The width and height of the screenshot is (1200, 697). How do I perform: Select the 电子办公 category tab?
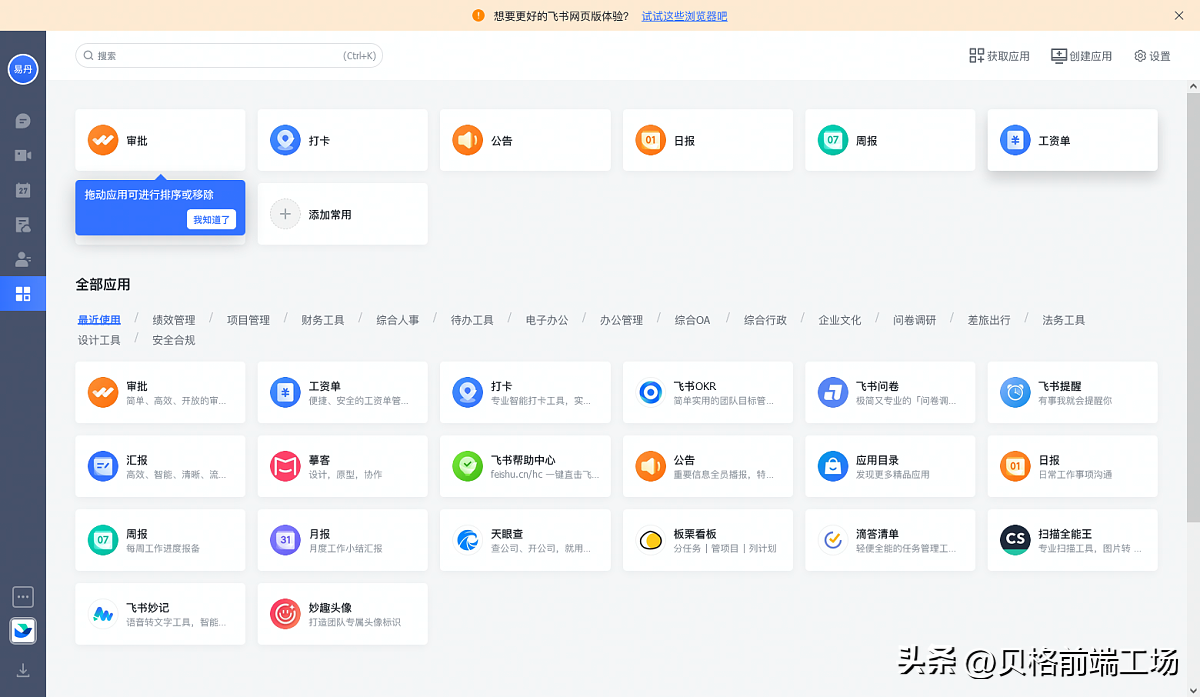tap(547, 320)
